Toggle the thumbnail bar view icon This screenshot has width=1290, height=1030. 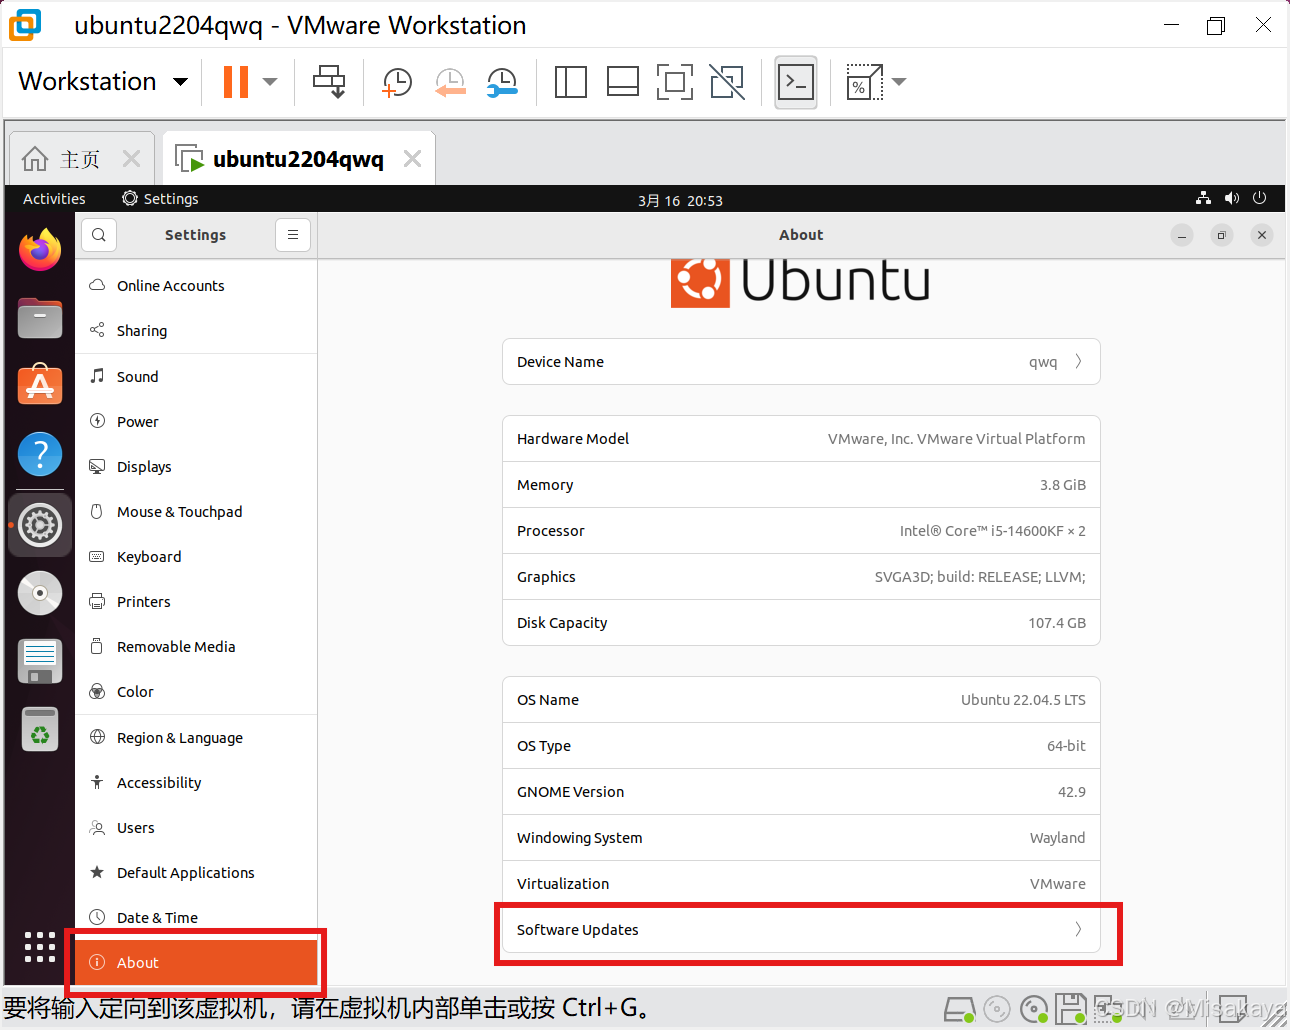coord(622,82)
